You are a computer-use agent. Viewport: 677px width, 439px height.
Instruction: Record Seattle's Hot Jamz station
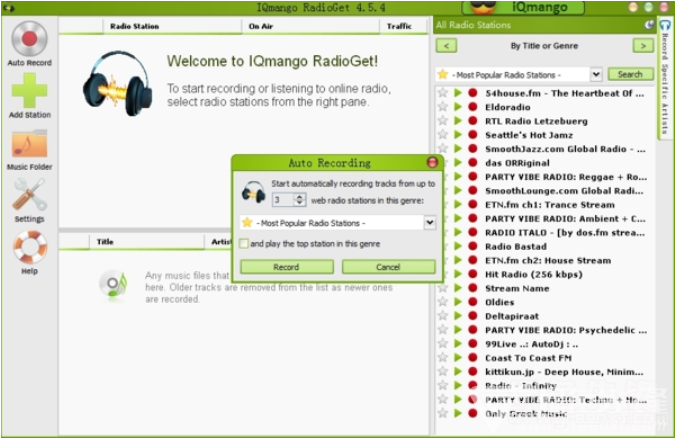(473, 135)
